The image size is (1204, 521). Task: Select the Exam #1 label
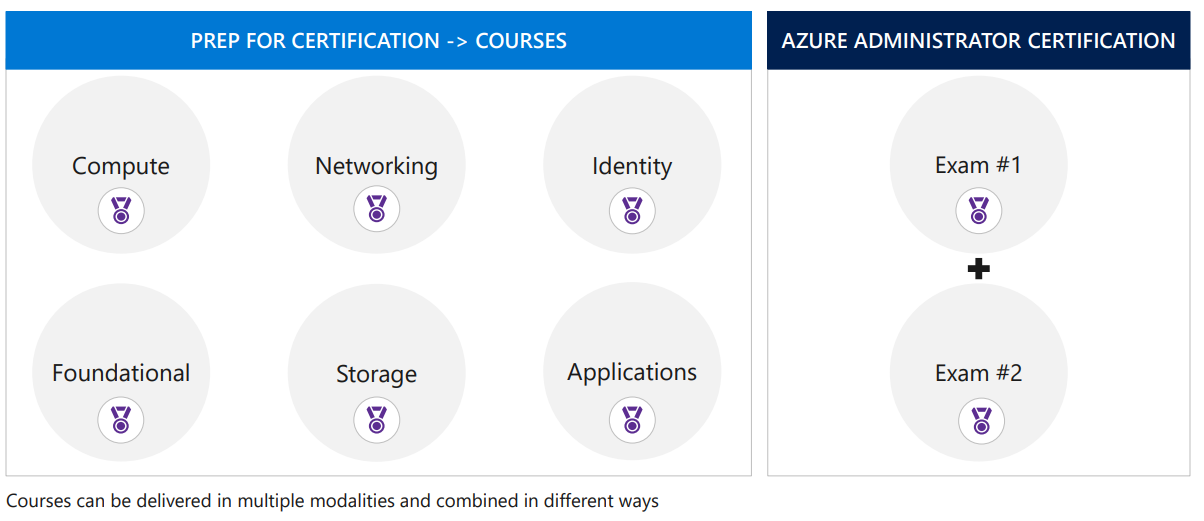979,165
